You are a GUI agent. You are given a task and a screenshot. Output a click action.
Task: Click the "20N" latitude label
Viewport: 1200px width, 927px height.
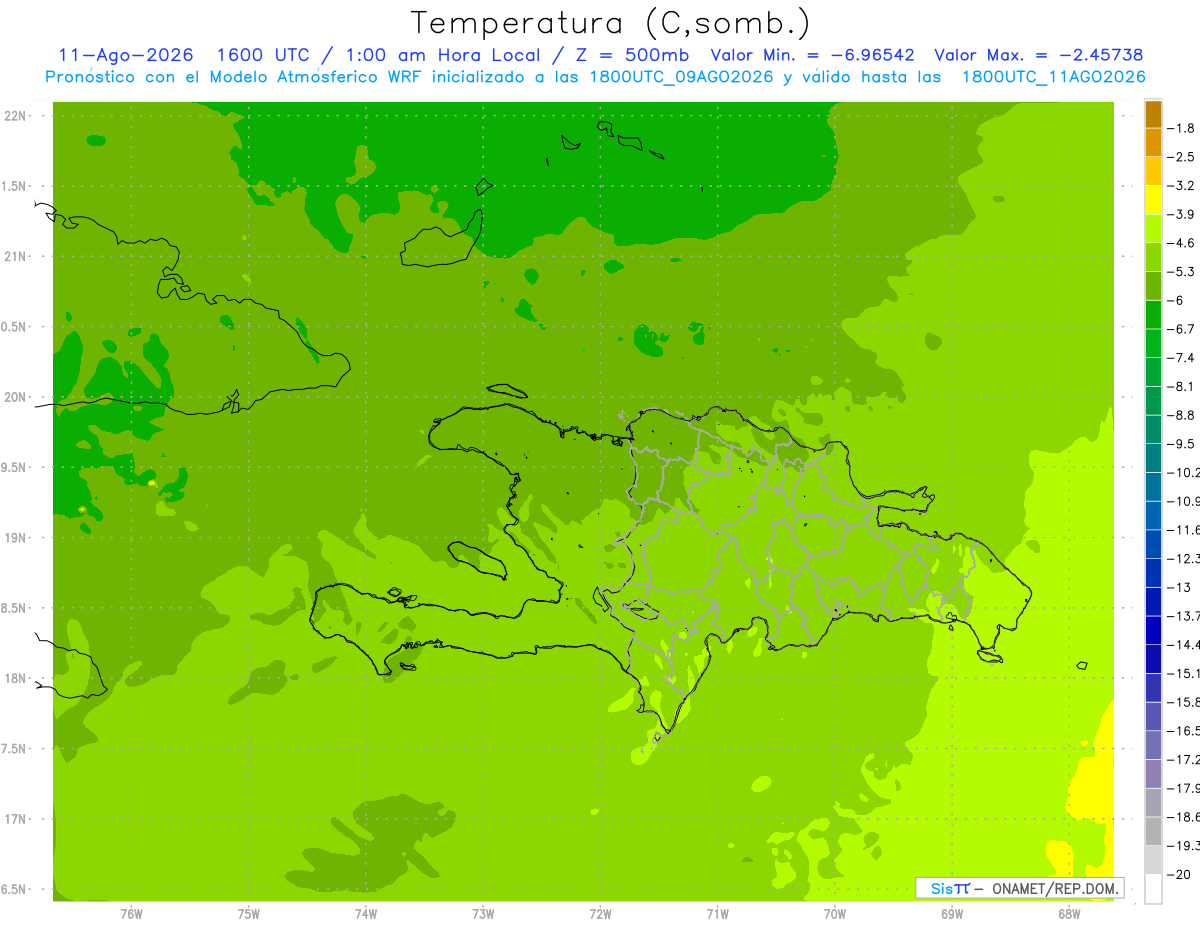(15, 397)
